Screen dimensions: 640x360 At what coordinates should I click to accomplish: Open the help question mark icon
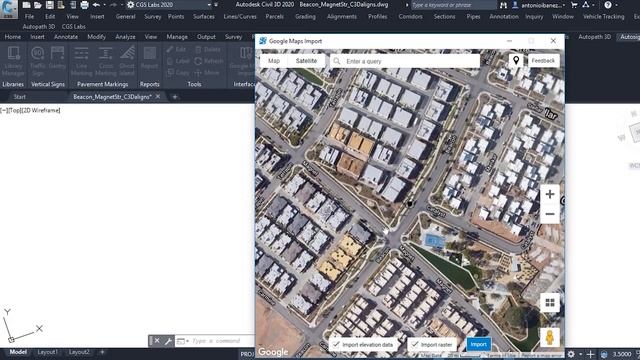coord(608,5)
